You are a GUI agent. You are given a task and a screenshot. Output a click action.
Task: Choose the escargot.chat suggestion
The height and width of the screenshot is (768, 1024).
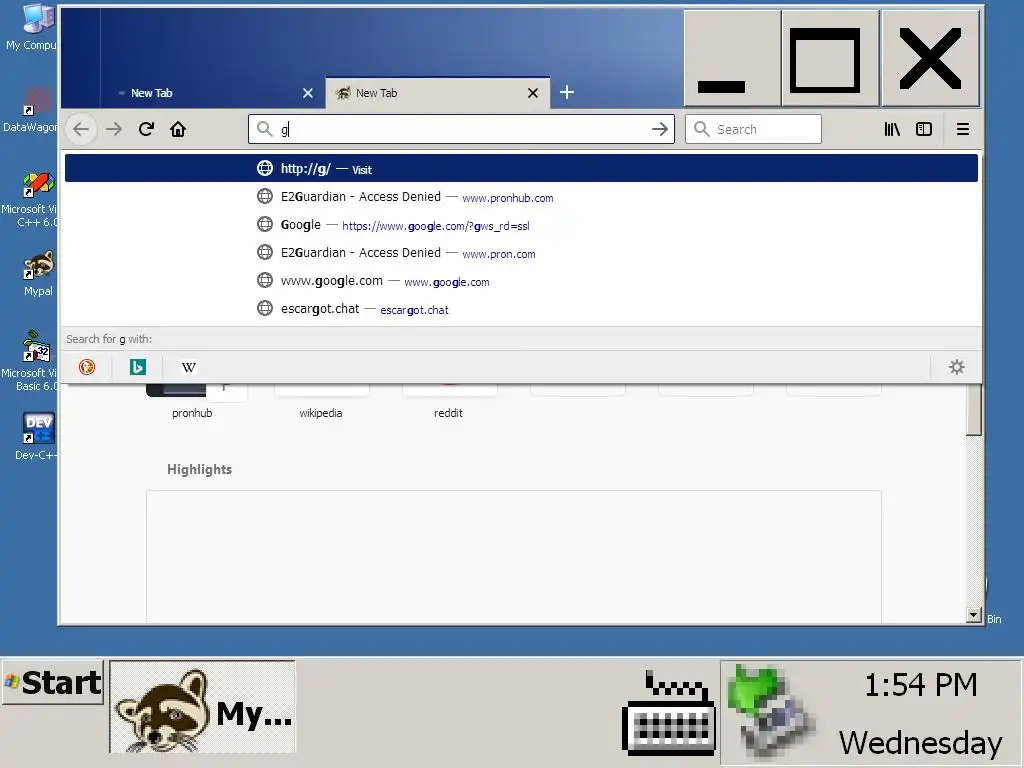coord(521,309)
